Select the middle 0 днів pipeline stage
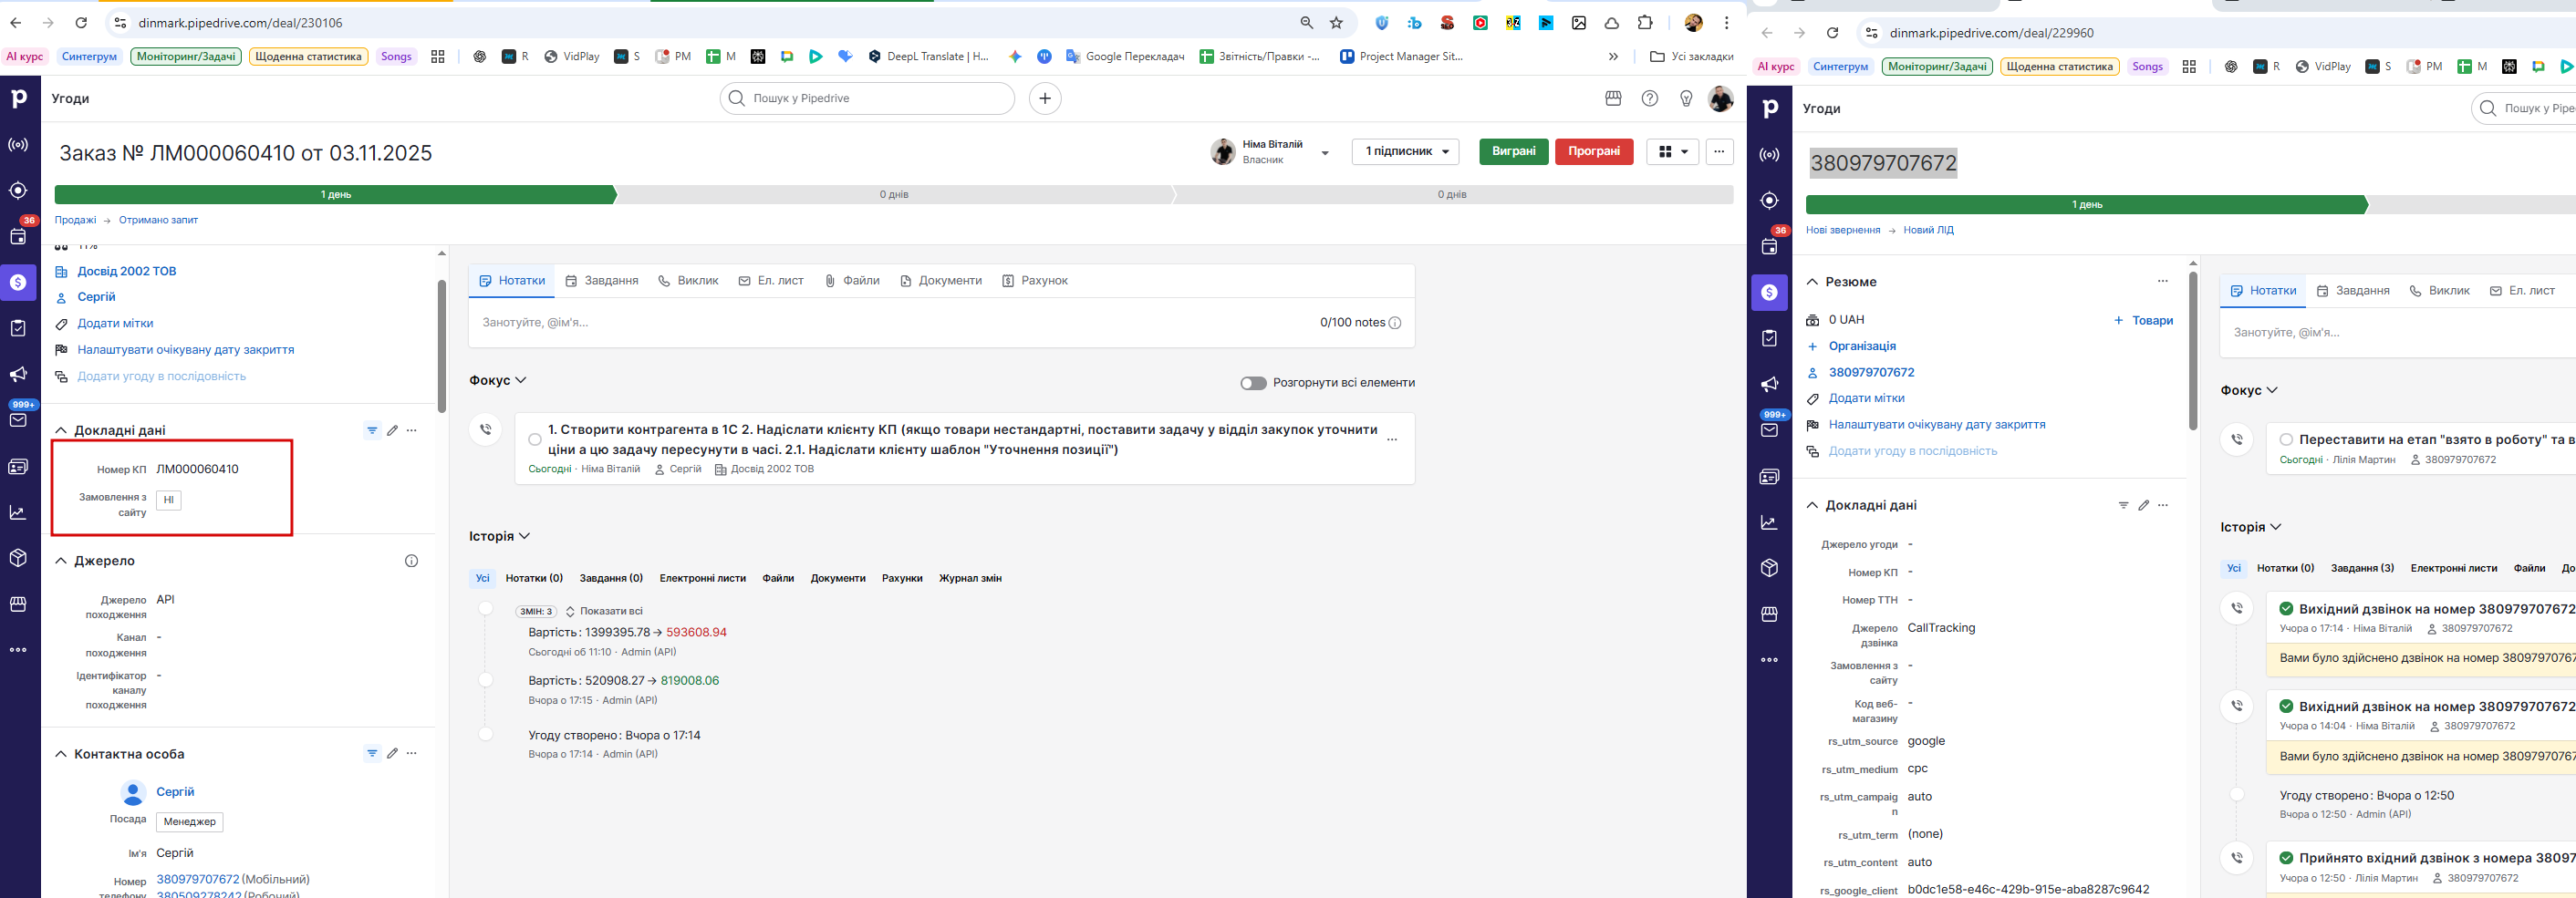The height and width of the screenshot is (898, 2576). pos(894,194)
